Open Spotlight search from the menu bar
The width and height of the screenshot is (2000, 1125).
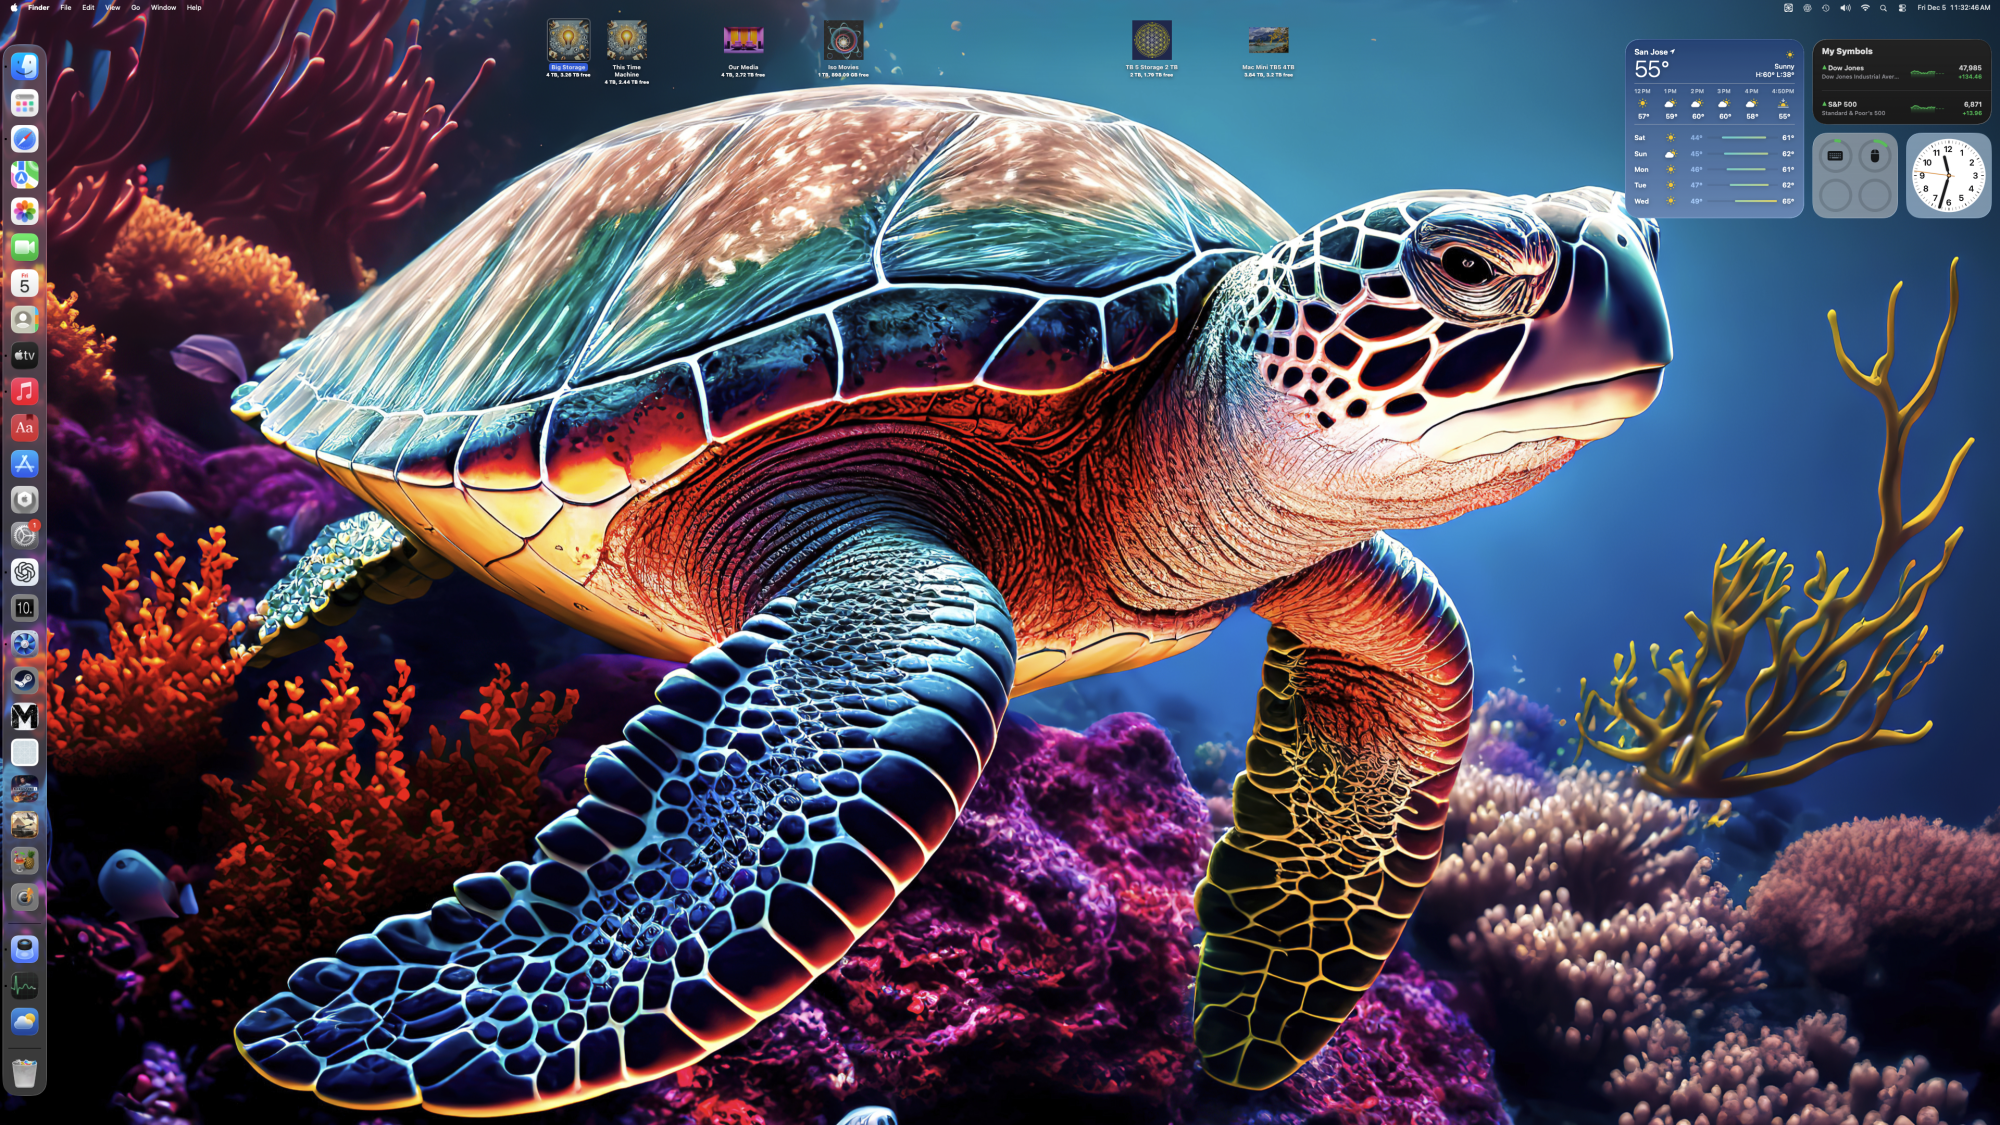(1884, 8)
